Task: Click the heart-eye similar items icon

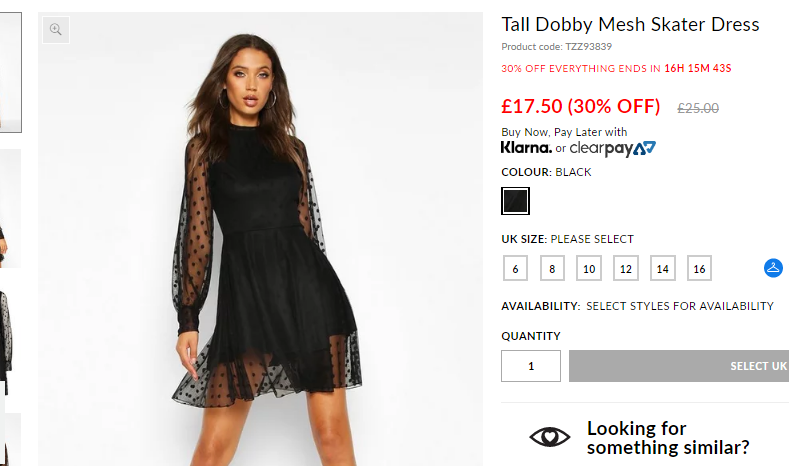Action: [549, 437]
